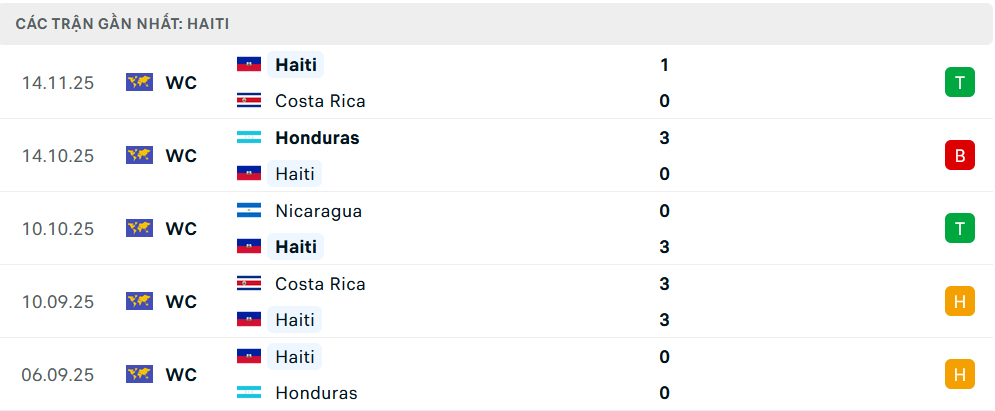The image size is (995, 411).
Task: Open the Nicaragua team link
Action: click(x=318, y=211)
